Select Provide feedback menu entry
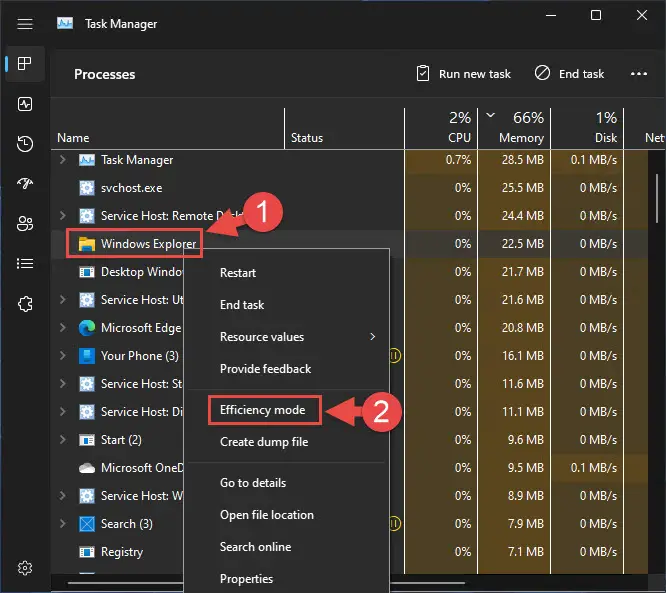The width and height of the screenshot is (666, 593). tap(288, 369)
